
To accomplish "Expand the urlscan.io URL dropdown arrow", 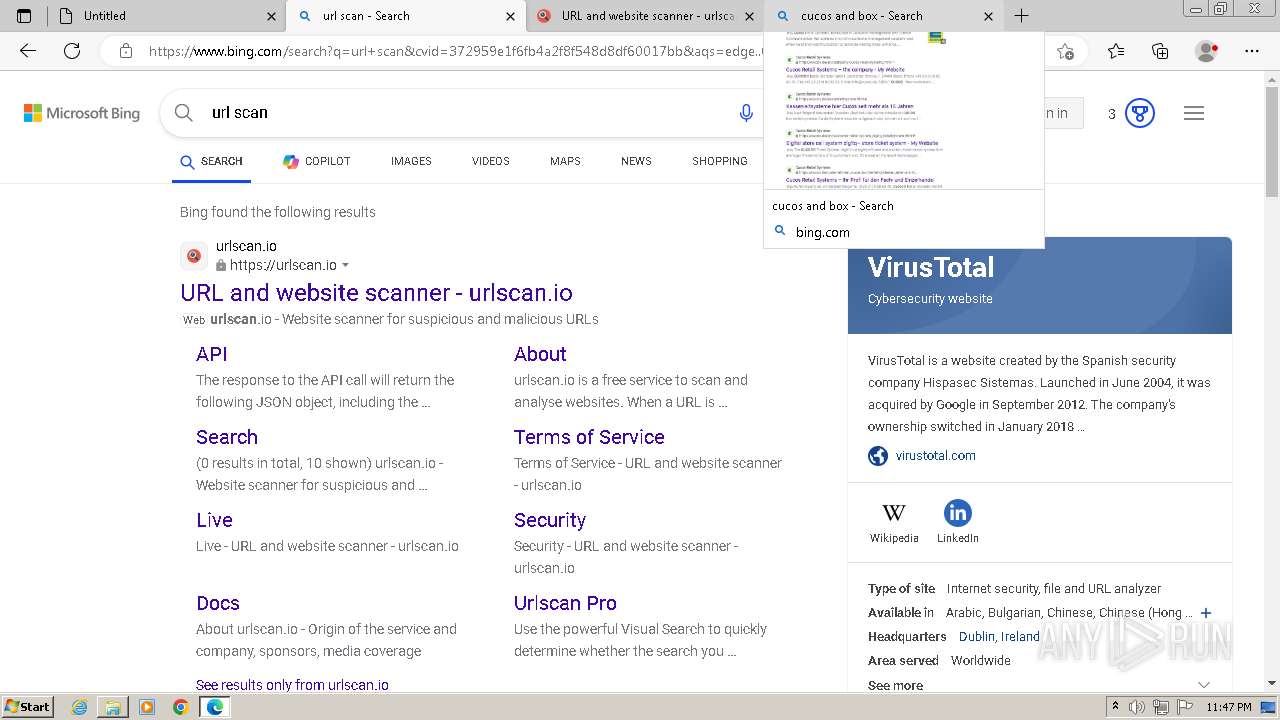I will [x=346, y=265].
